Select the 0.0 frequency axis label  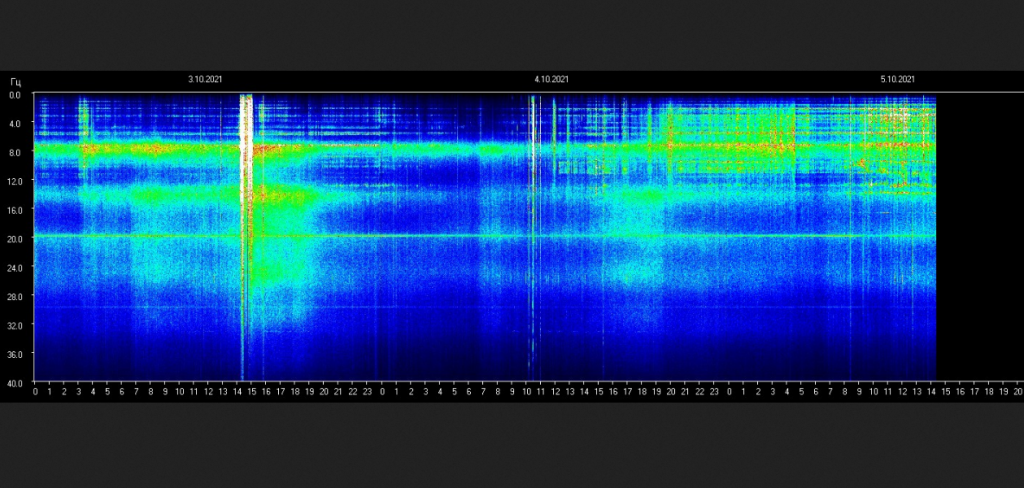click(15, 95)
